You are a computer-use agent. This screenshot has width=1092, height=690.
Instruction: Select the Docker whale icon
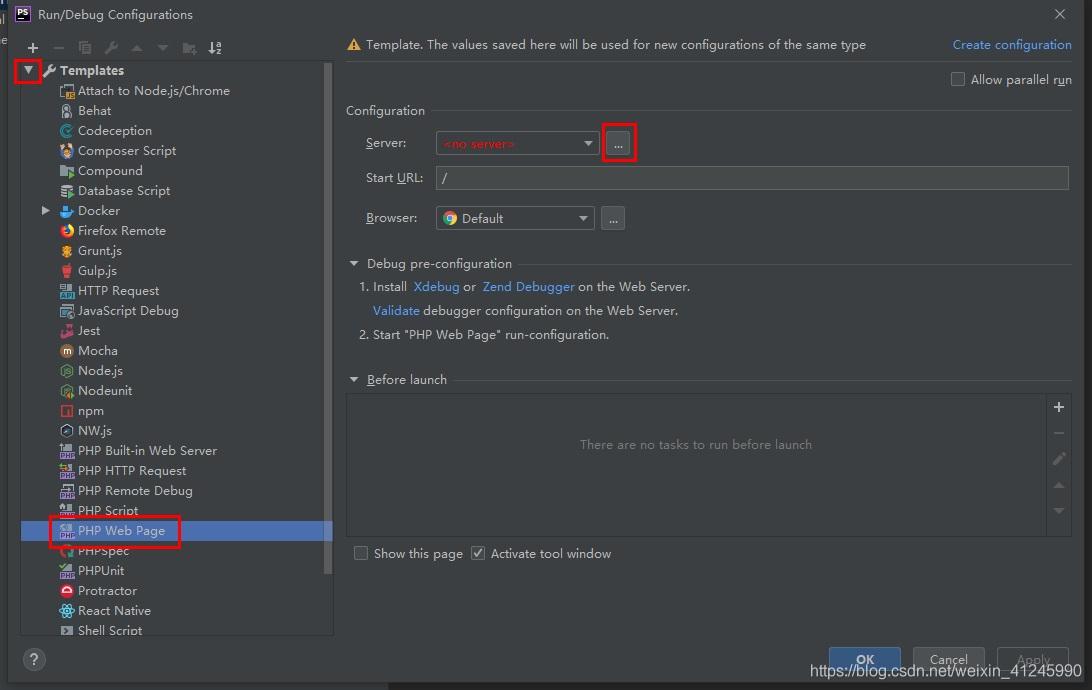[67, 211]
